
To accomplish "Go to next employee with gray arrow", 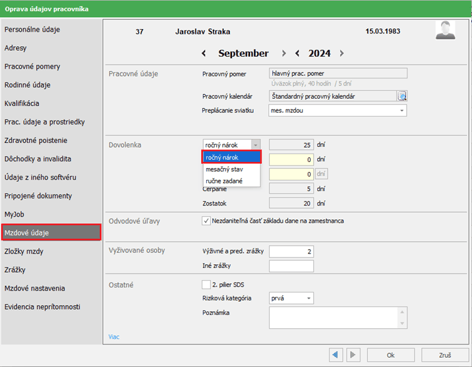I will tap(353, 355).
